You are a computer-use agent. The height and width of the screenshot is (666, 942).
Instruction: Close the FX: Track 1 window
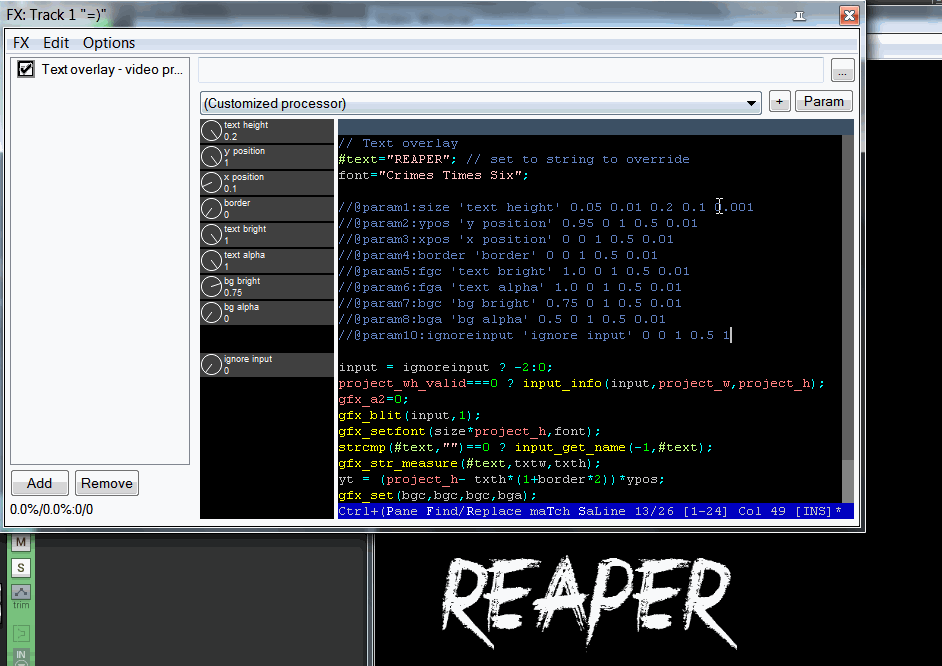(849, 16)
